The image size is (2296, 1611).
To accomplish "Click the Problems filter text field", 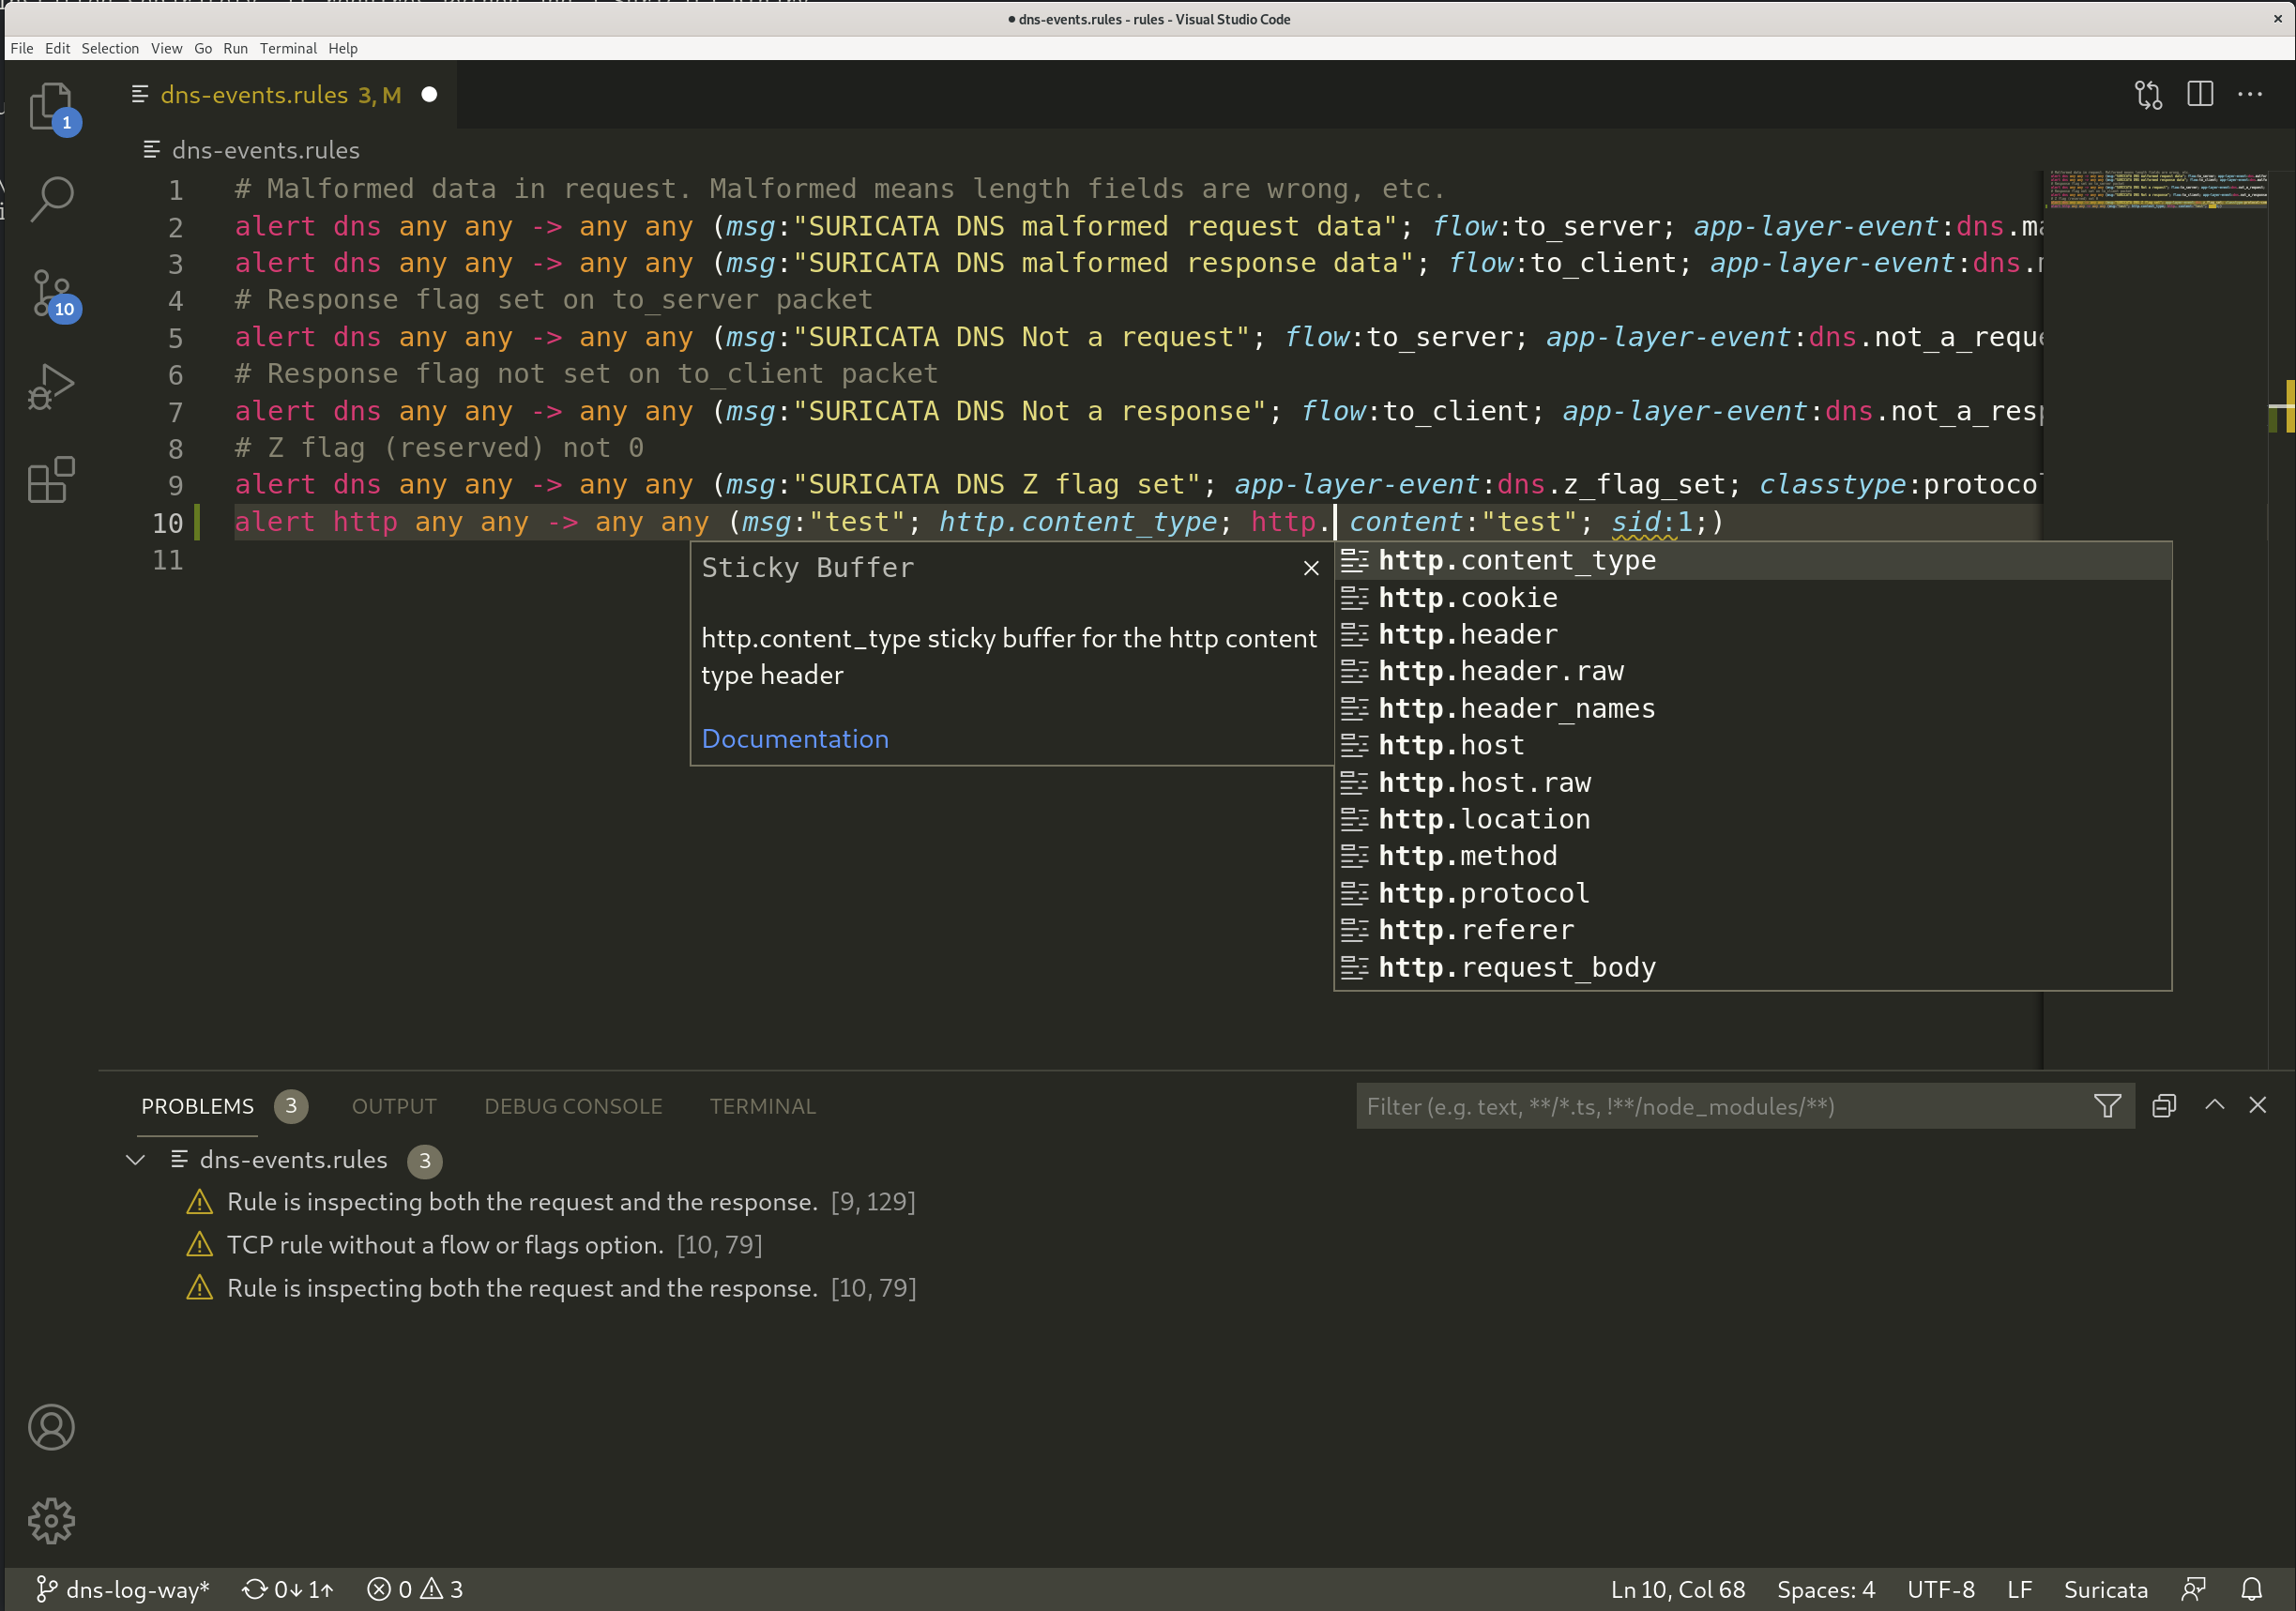I will [x=1720, y=1106].
